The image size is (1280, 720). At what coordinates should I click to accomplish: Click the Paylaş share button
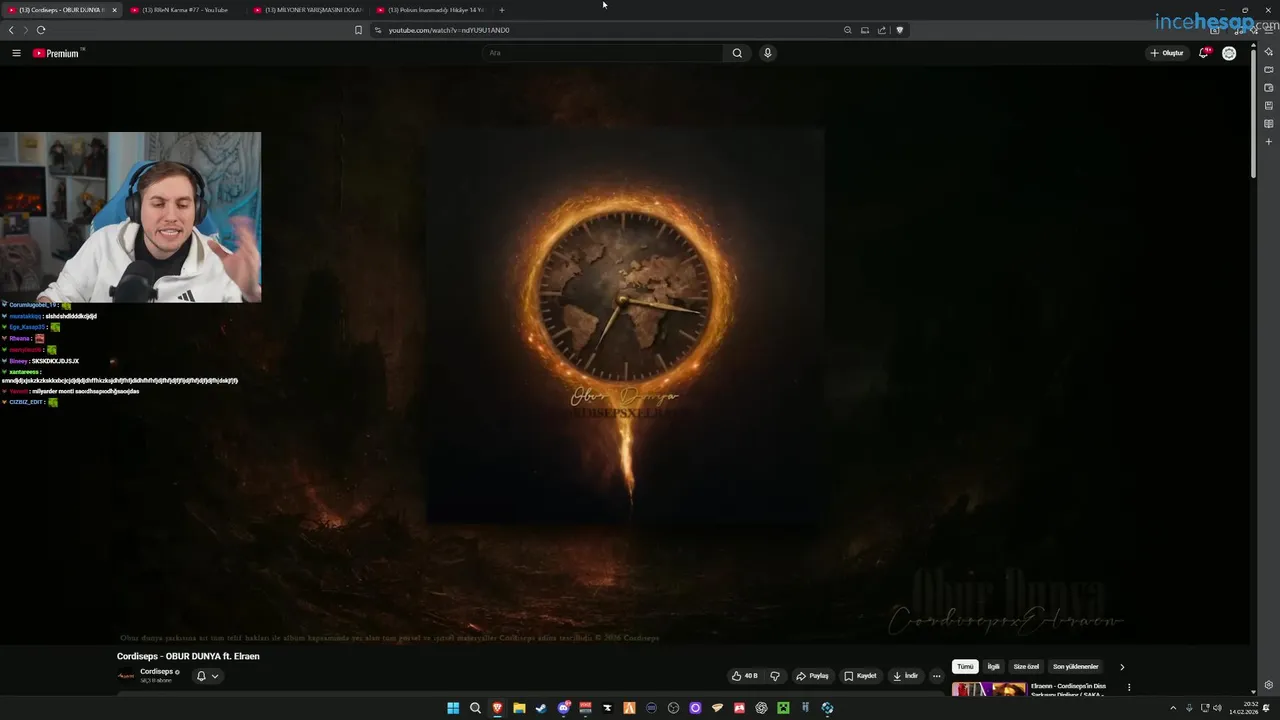[x=812, y=676]
